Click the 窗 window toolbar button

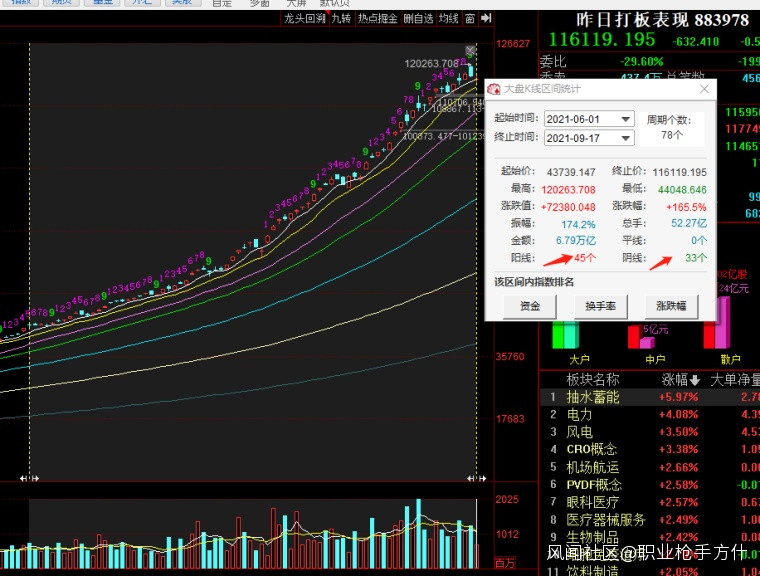[470, 18]
